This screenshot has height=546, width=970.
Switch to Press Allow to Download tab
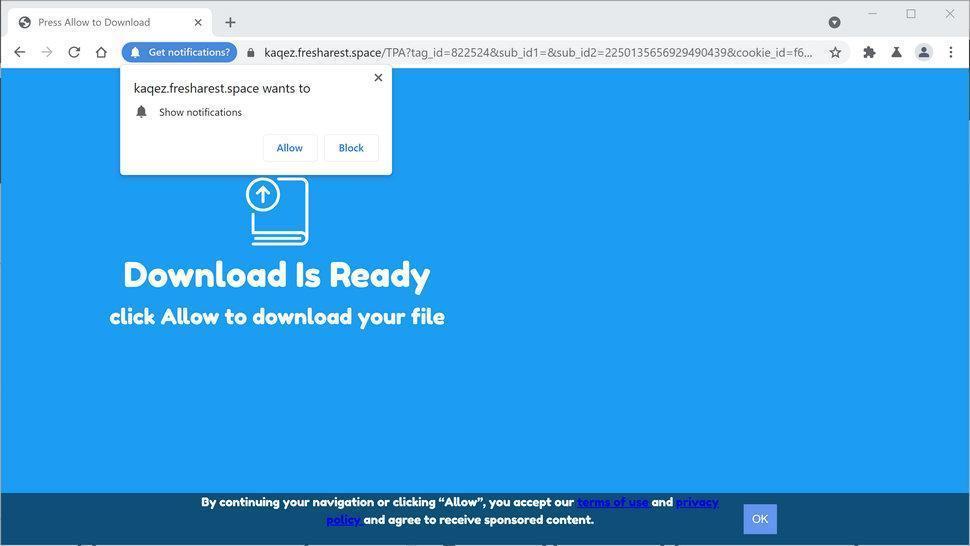[110, 22]
